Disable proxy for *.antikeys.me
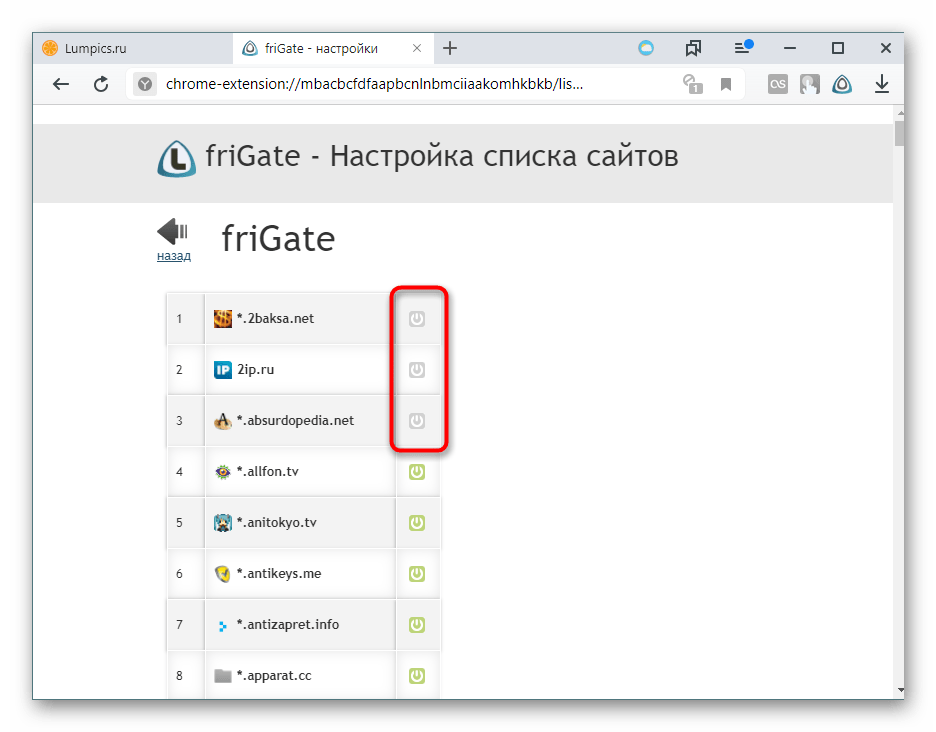936x732 pixels. [417, 574]
